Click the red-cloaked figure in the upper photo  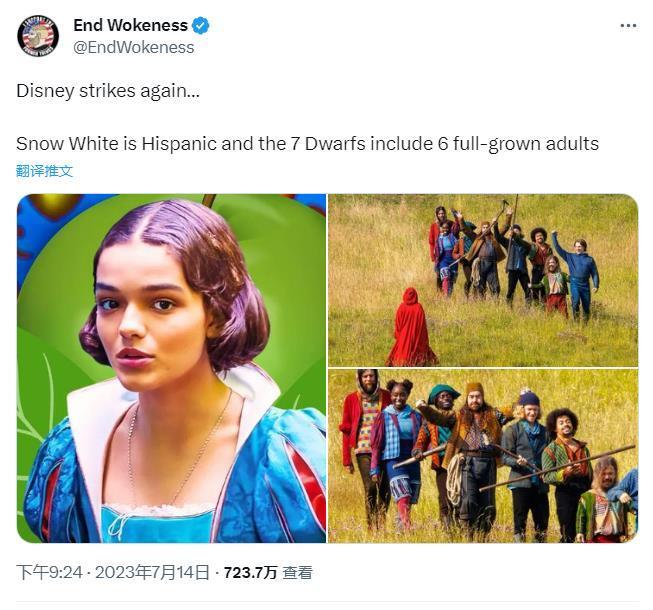(x=411, y=327)
